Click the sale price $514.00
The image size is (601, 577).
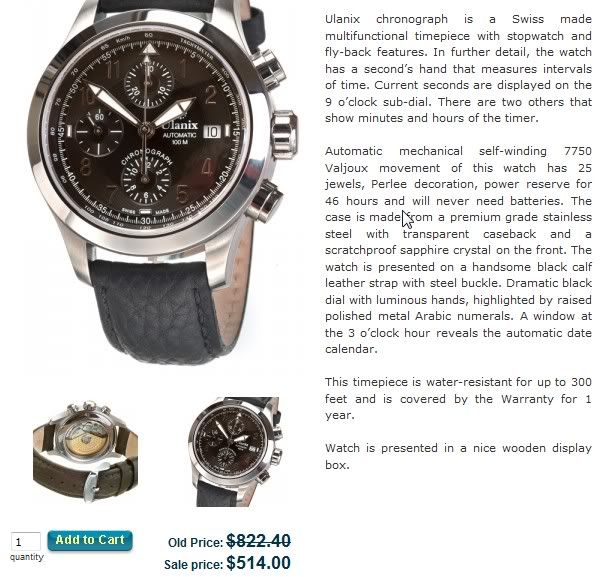tap(258, 563)
